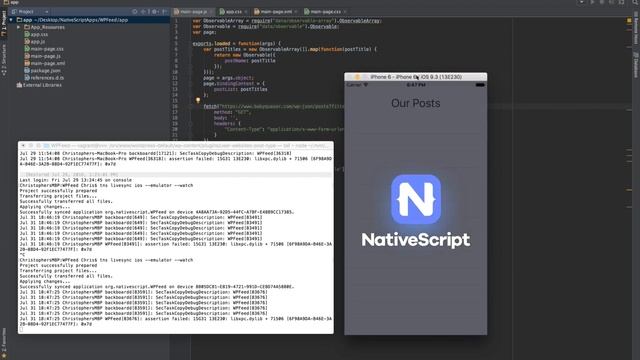
Task: Open the run configuration dropdown
Action: tap(581, 2)
